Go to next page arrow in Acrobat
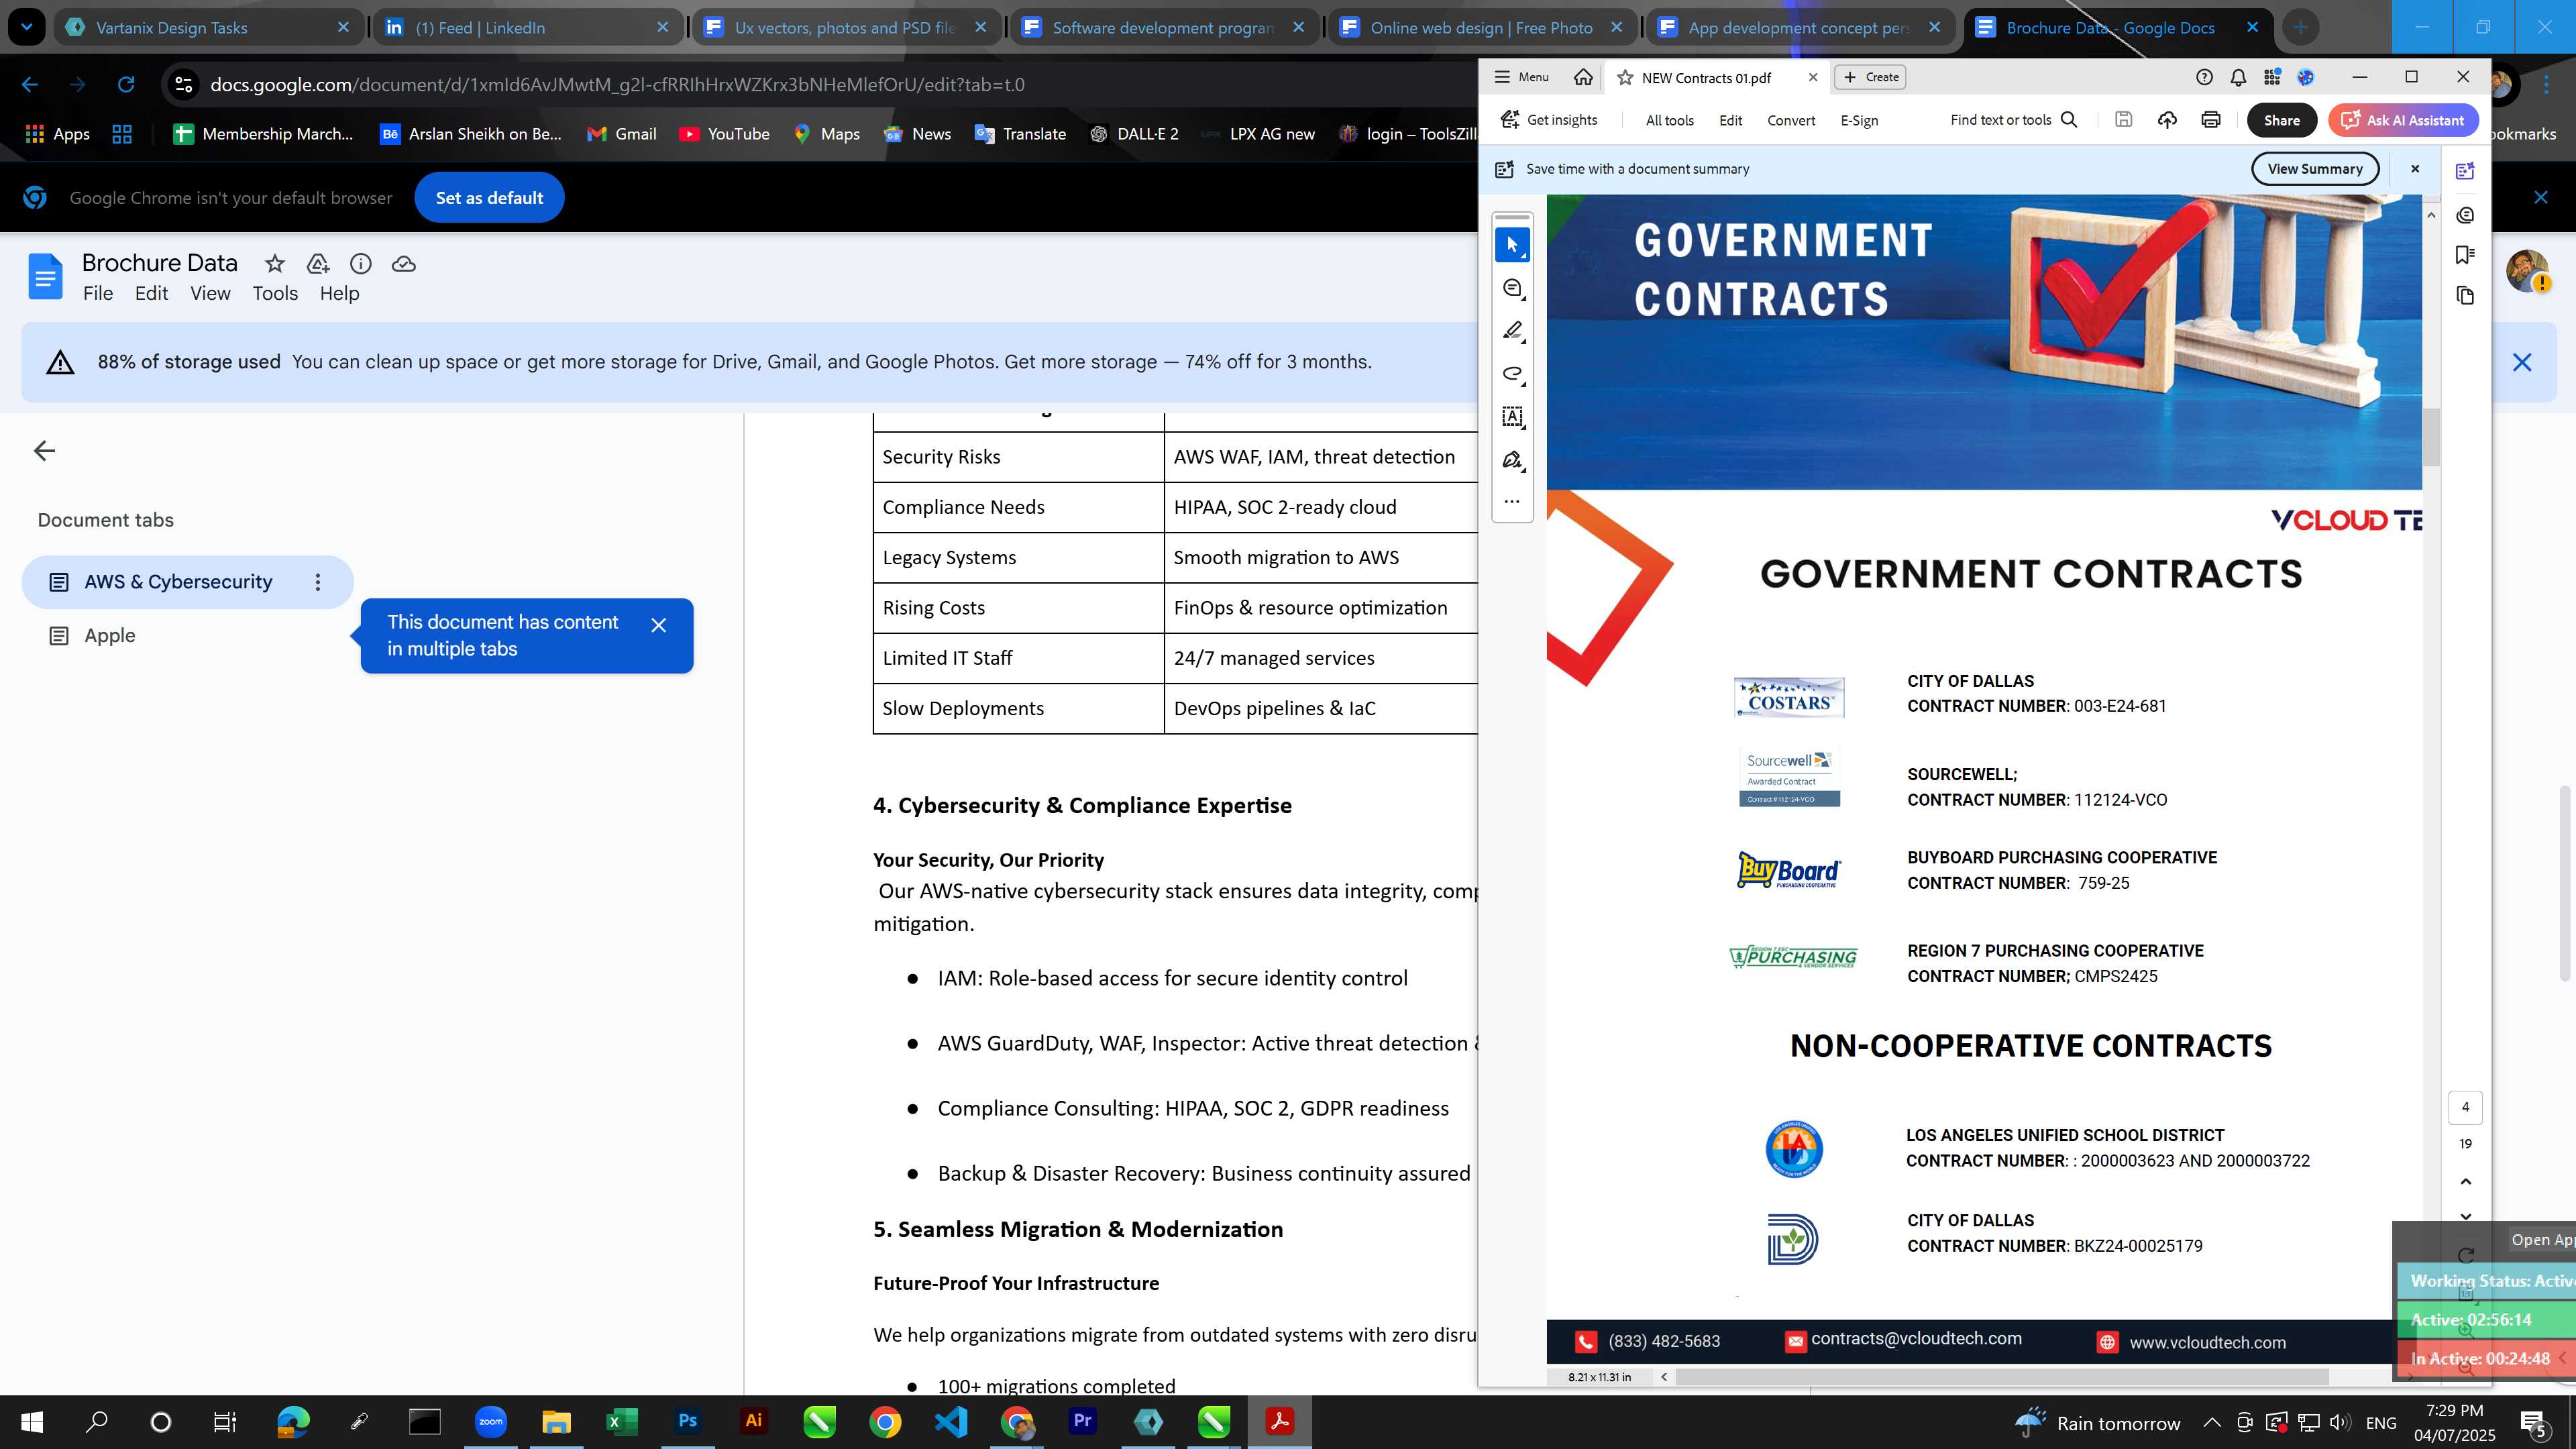The width and height of the screenshot is (2576, 1449). click(2465, 1217)
